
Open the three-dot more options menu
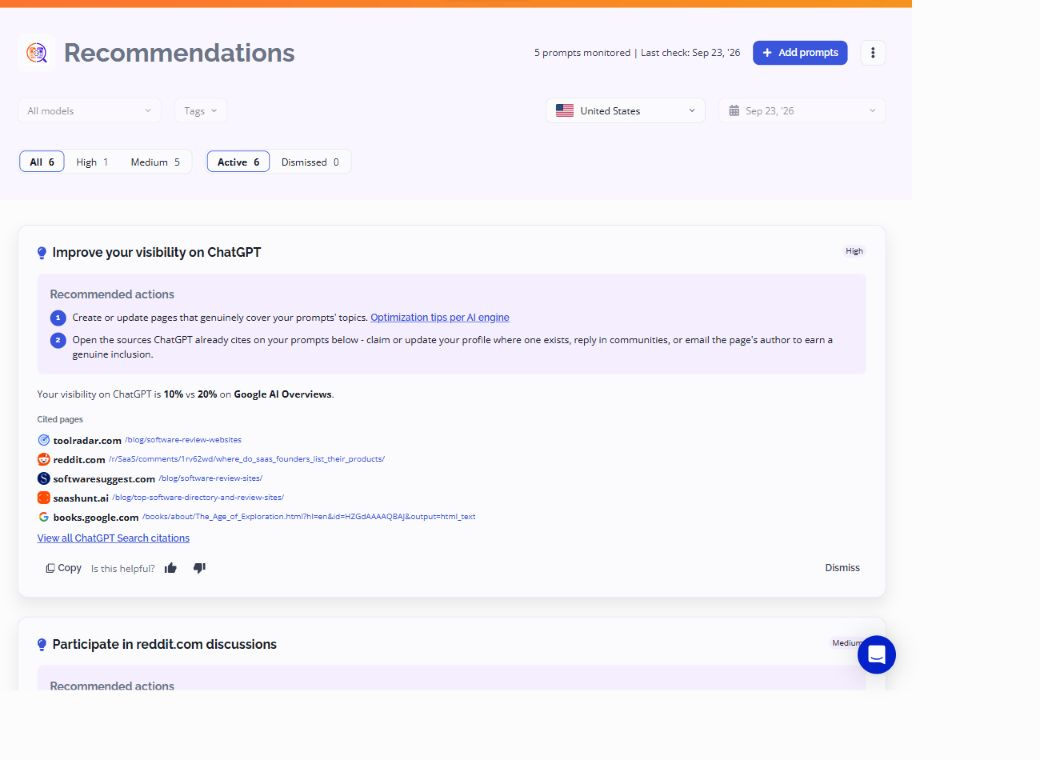pyautogui.click(x=872, y=52)
